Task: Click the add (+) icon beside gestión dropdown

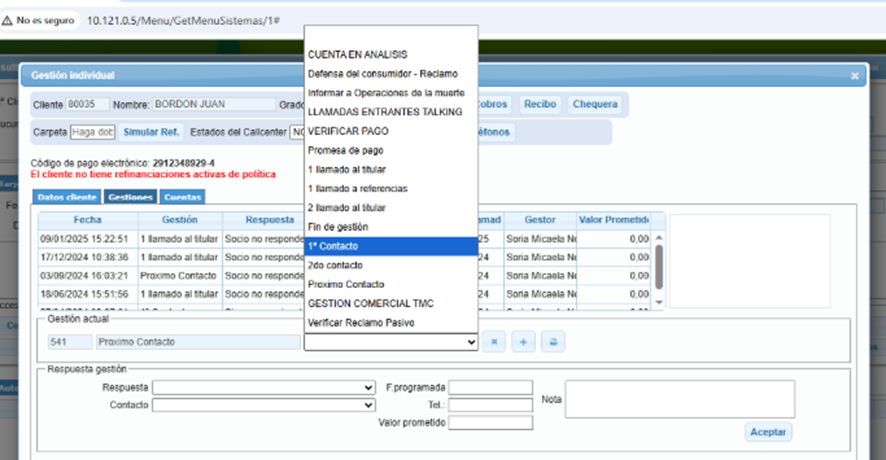Action: tap(523, 342)
